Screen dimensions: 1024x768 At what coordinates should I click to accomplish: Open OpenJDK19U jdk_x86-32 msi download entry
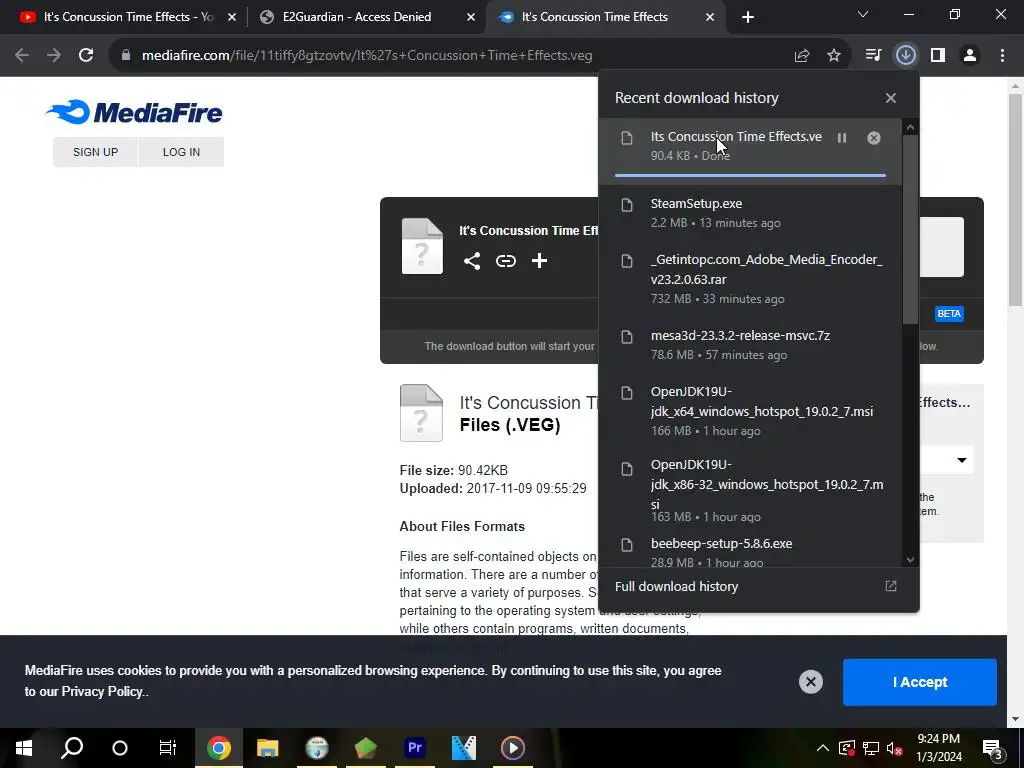750,490
